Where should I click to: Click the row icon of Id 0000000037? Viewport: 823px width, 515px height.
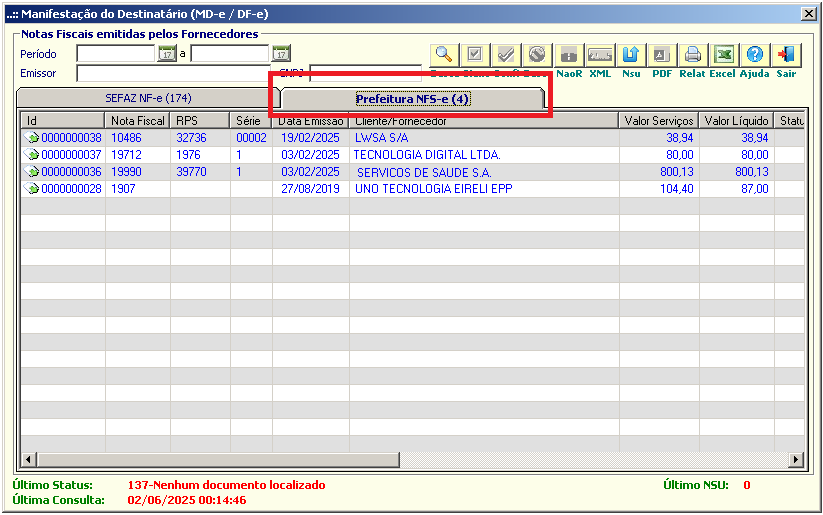pyautogui.click(x=31, y=154)
